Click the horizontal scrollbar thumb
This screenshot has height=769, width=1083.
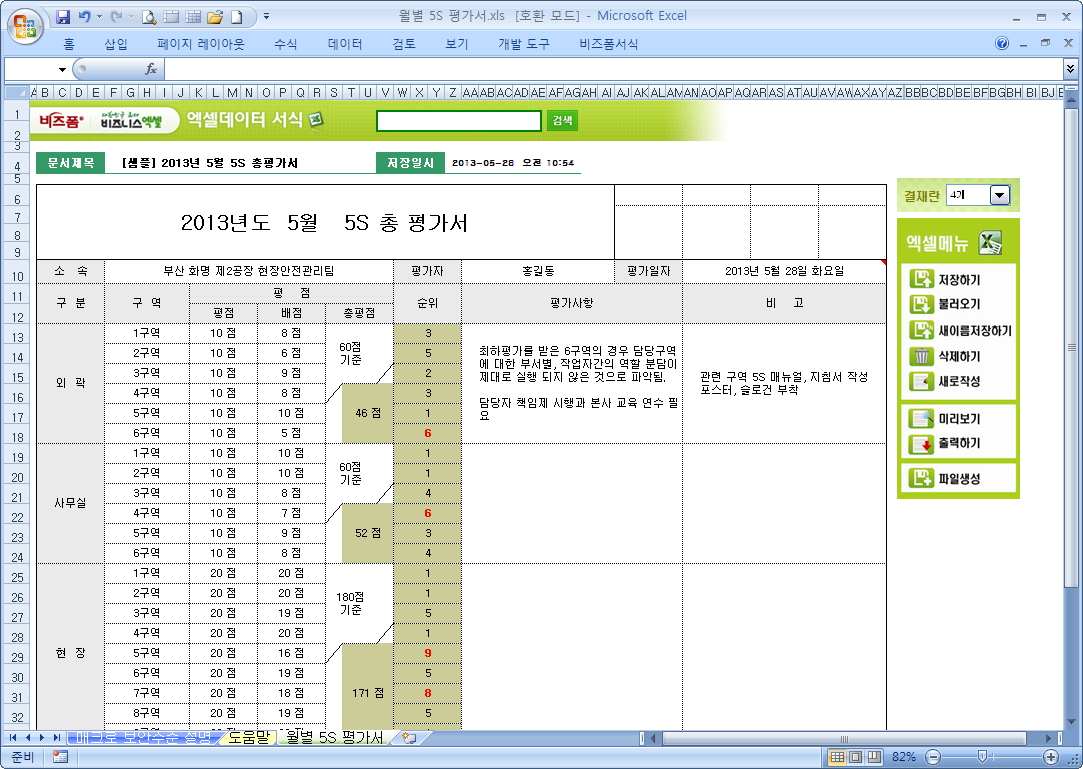[x=843, y=739]
